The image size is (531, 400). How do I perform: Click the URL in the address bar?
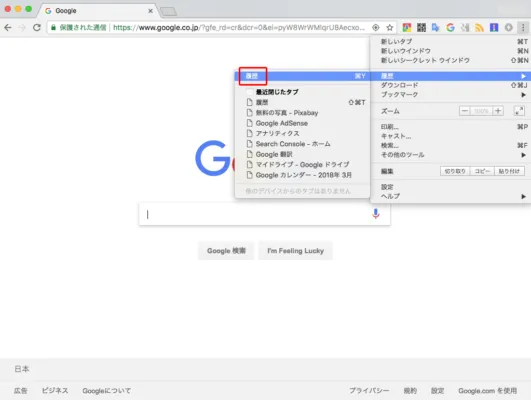click(239, 27)
